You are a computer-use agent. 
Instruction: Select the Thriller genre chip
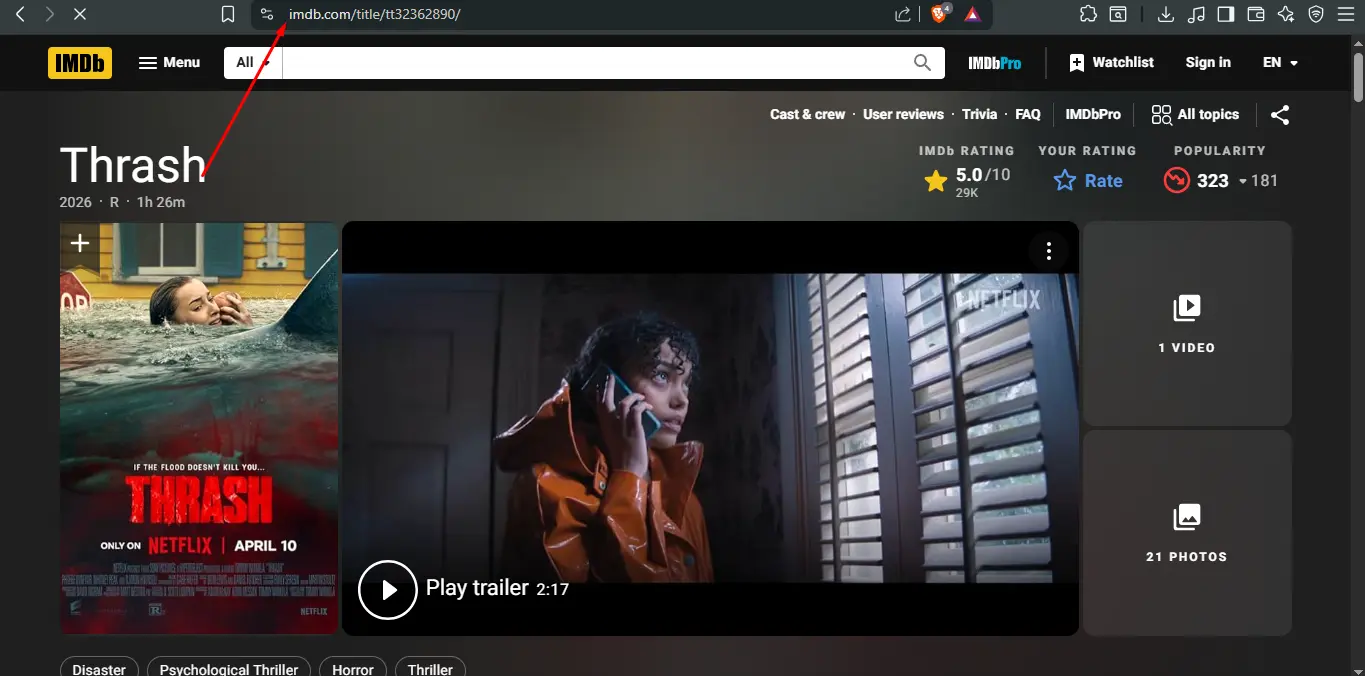(x=430, y=668)
